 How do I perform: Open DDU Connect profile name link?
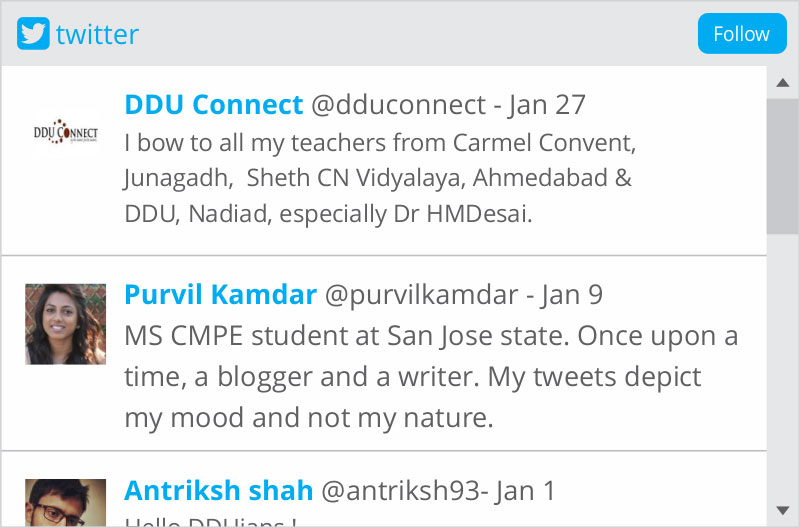(x=213, y=104)
